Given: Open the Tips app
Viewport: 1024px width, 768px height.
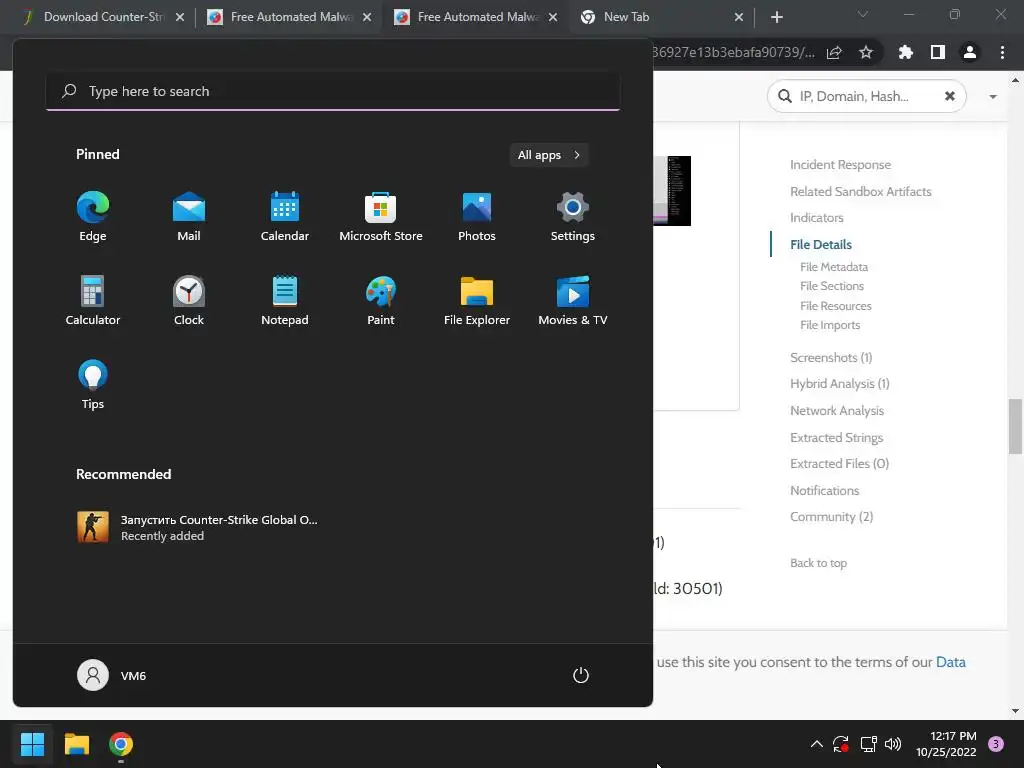Looking at the screenshot, I should point(93,384).
